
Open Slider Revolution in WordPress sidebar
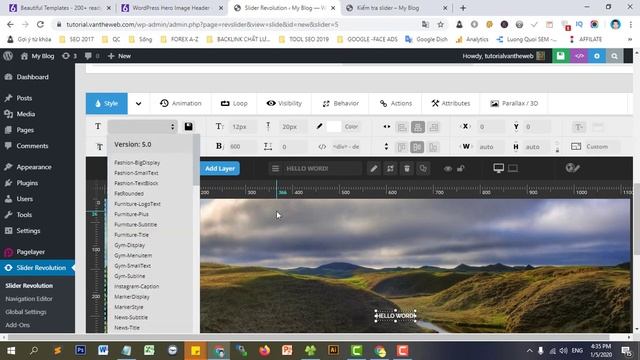[x=37, y=268]
